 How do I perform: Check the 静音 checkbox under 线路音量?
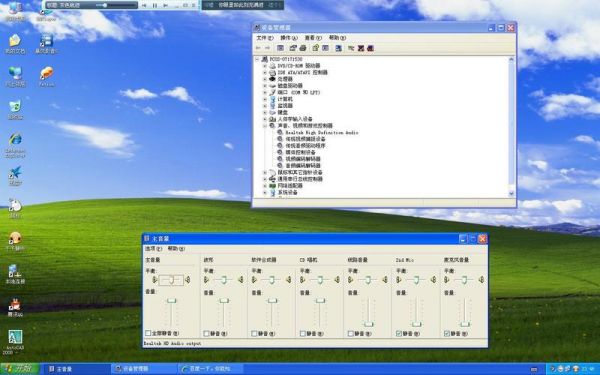click(x=351, y=334)
